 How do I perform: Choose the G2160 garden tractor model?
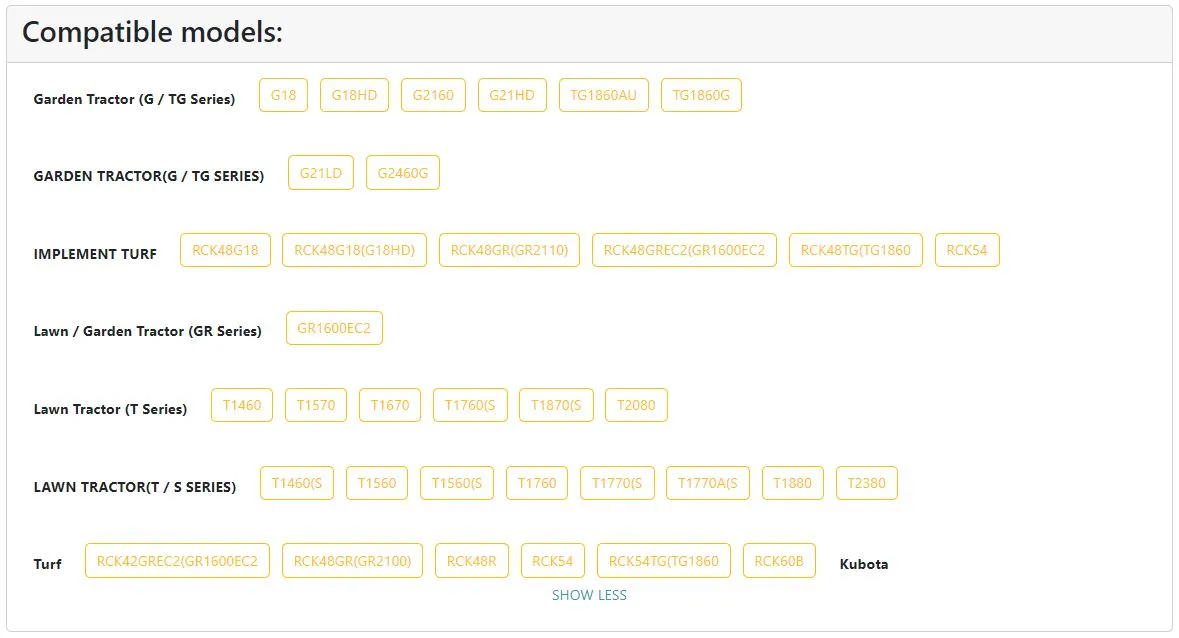coord(433,95)
